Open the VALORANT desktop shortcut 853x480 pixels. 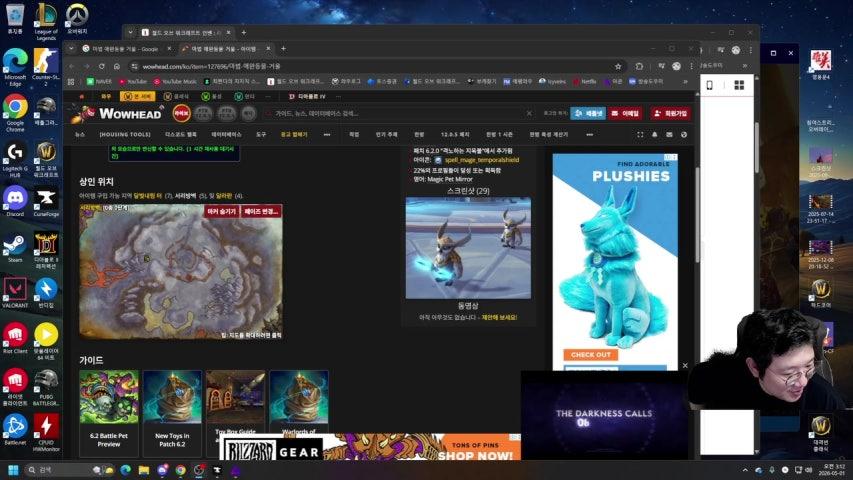coord(15,289)
